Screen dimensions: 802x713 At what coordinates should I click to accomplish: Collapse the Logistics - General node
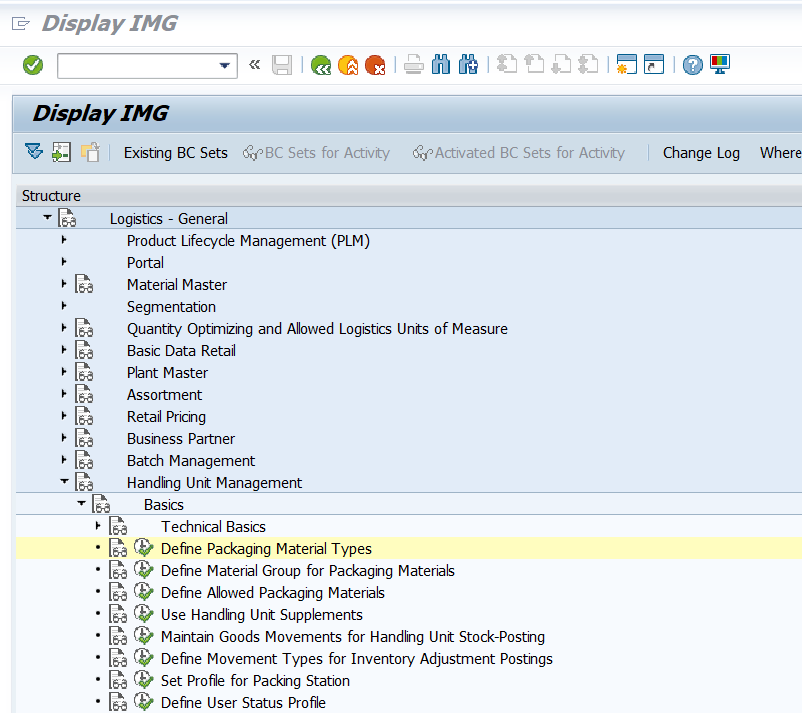coord(47,217)
